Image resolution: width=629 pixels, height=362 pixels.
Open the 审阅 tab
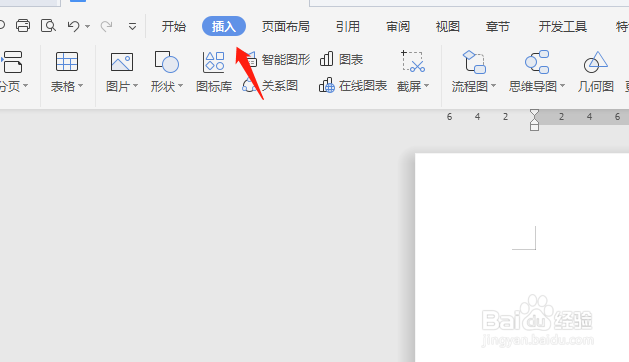[x=398, y=26]
